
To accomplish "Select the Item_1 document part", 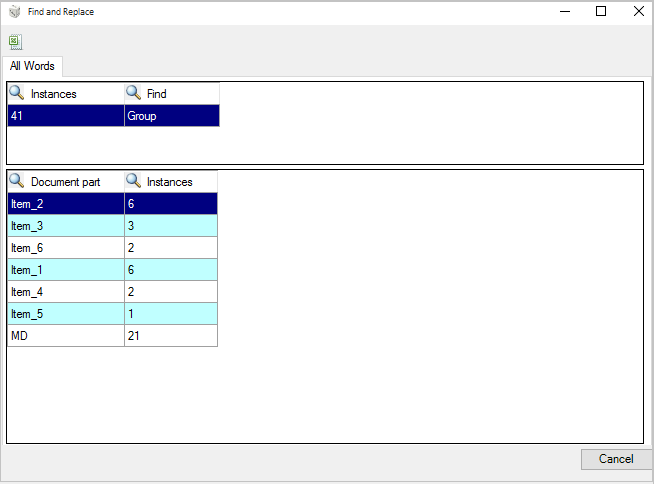I will [66, 270].
